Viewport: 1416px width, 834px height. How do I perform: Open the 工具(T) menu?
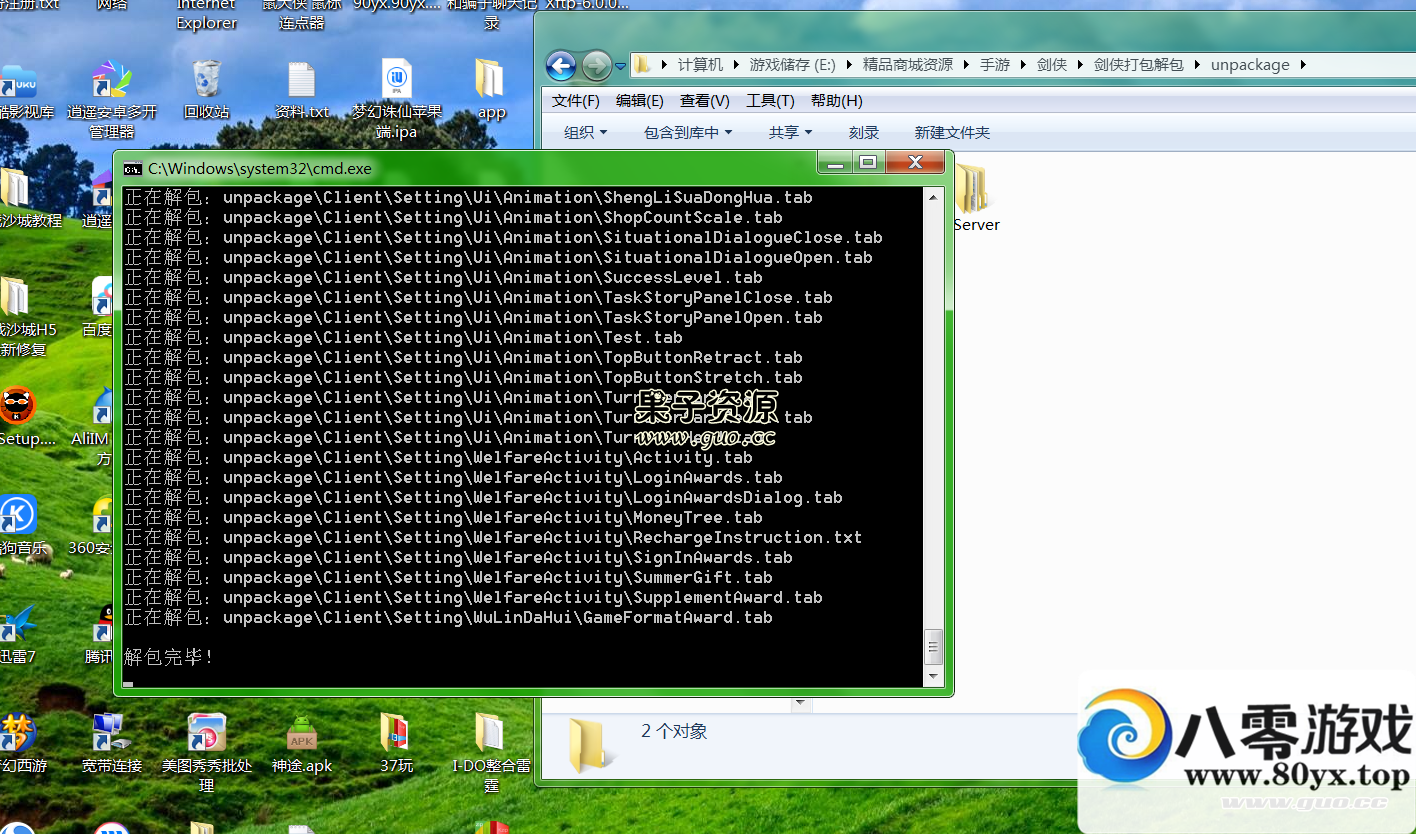click(769, 101)
